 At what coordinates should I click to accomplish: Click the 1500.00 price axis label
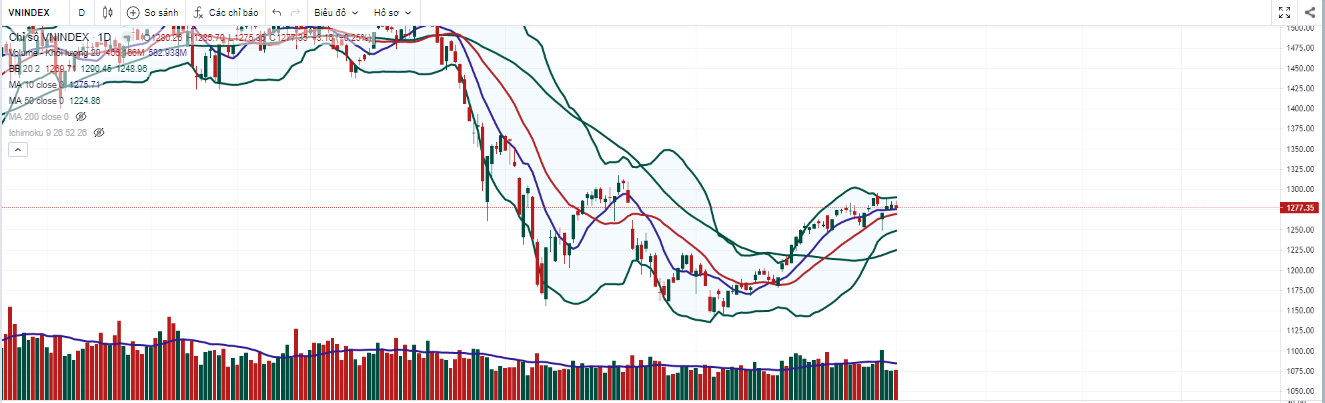1300,28
